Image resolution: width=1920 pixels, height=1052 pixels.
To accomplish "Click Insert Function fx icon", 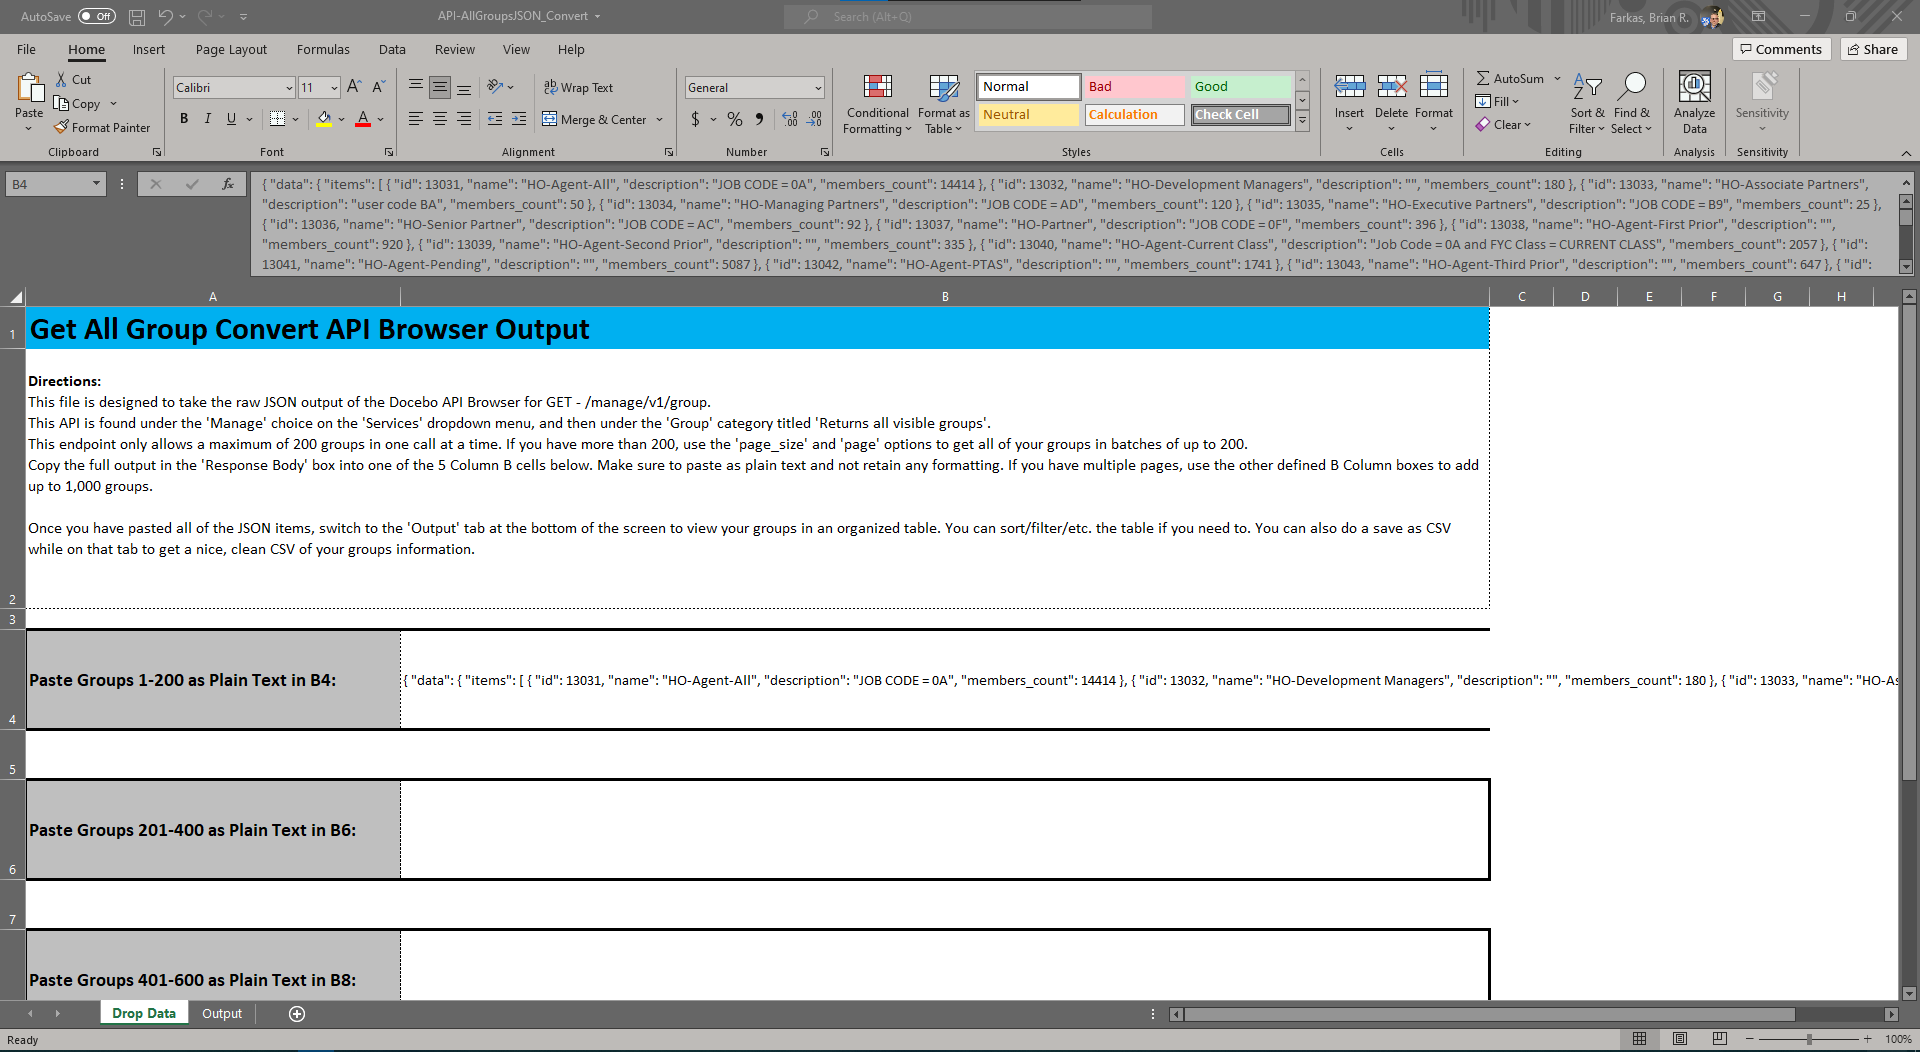I will 228,184.
